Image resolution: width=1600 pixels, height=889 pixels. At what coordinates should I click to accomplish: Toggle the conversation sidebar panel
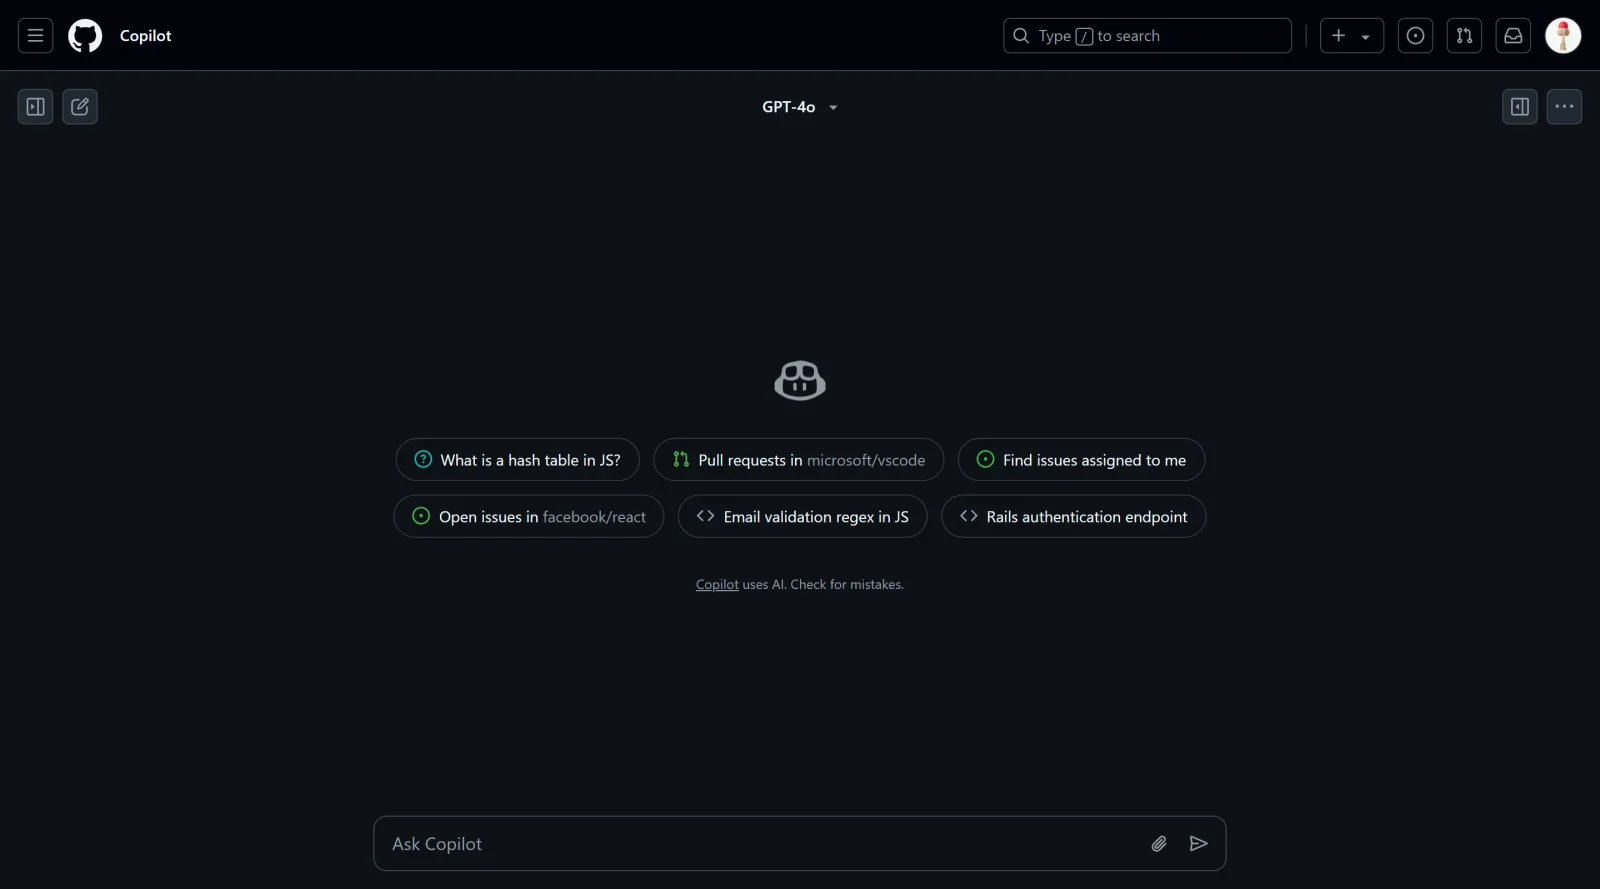coord(34,107)
